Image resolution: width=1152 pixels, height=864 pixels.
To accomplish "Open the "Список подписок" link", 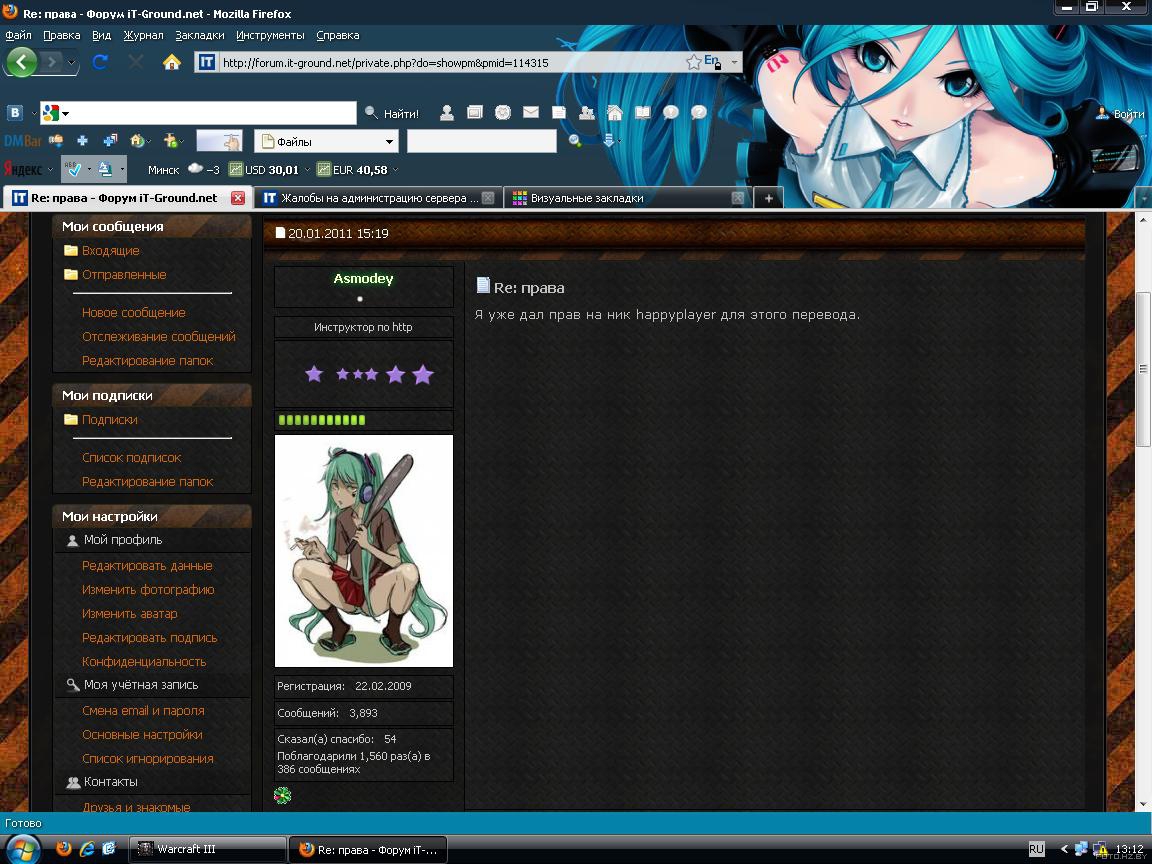I will (x=132, y=458).
